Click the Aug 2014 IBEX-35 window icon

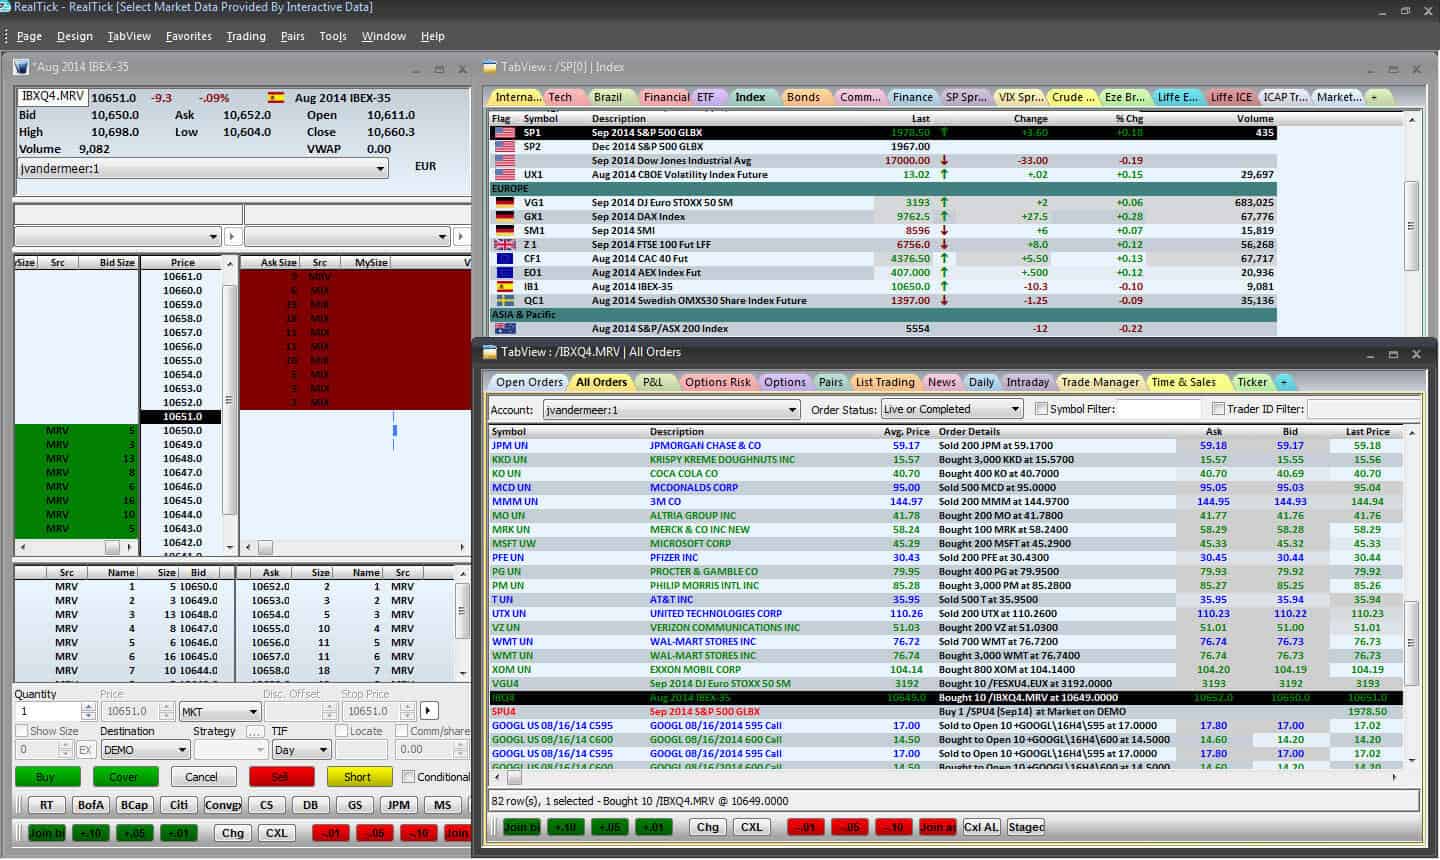pyautogui.click(x=21, y=67)
